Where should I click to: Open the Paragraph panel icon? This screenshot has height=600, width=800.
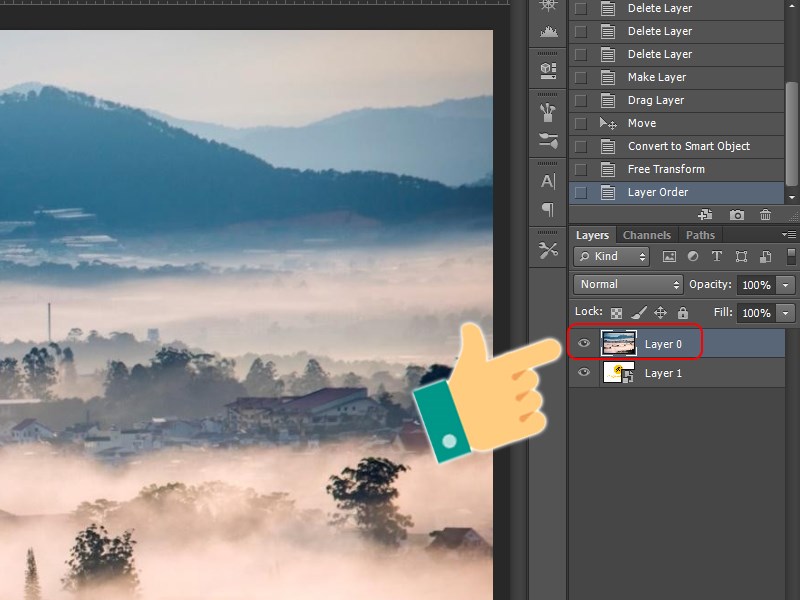click(x=548, y=210)
